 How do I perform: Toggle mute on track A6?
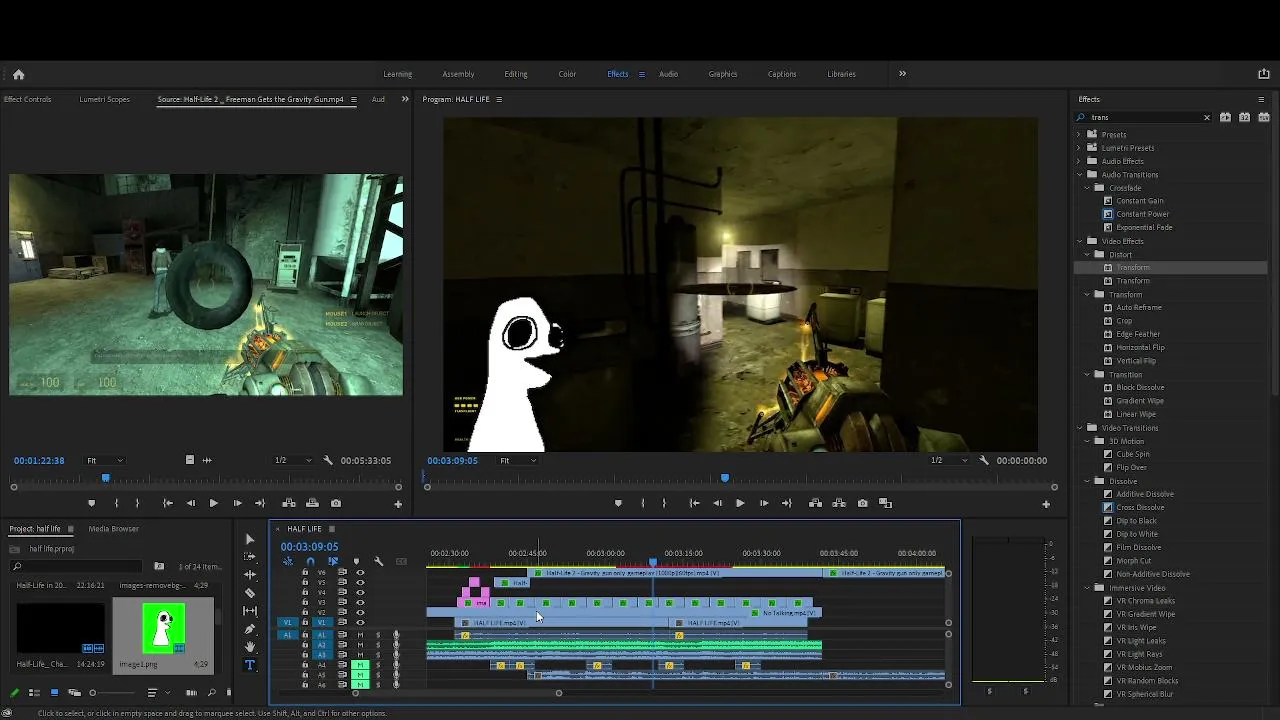[360, 684]
